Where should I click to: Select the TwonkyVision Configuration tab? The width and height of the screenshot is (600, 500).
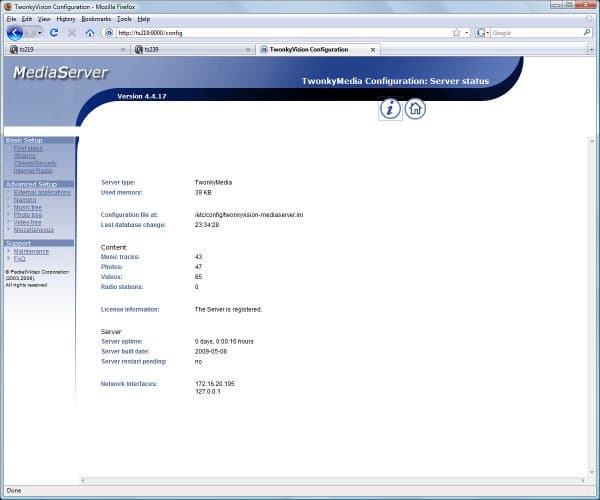pos(318,50)
